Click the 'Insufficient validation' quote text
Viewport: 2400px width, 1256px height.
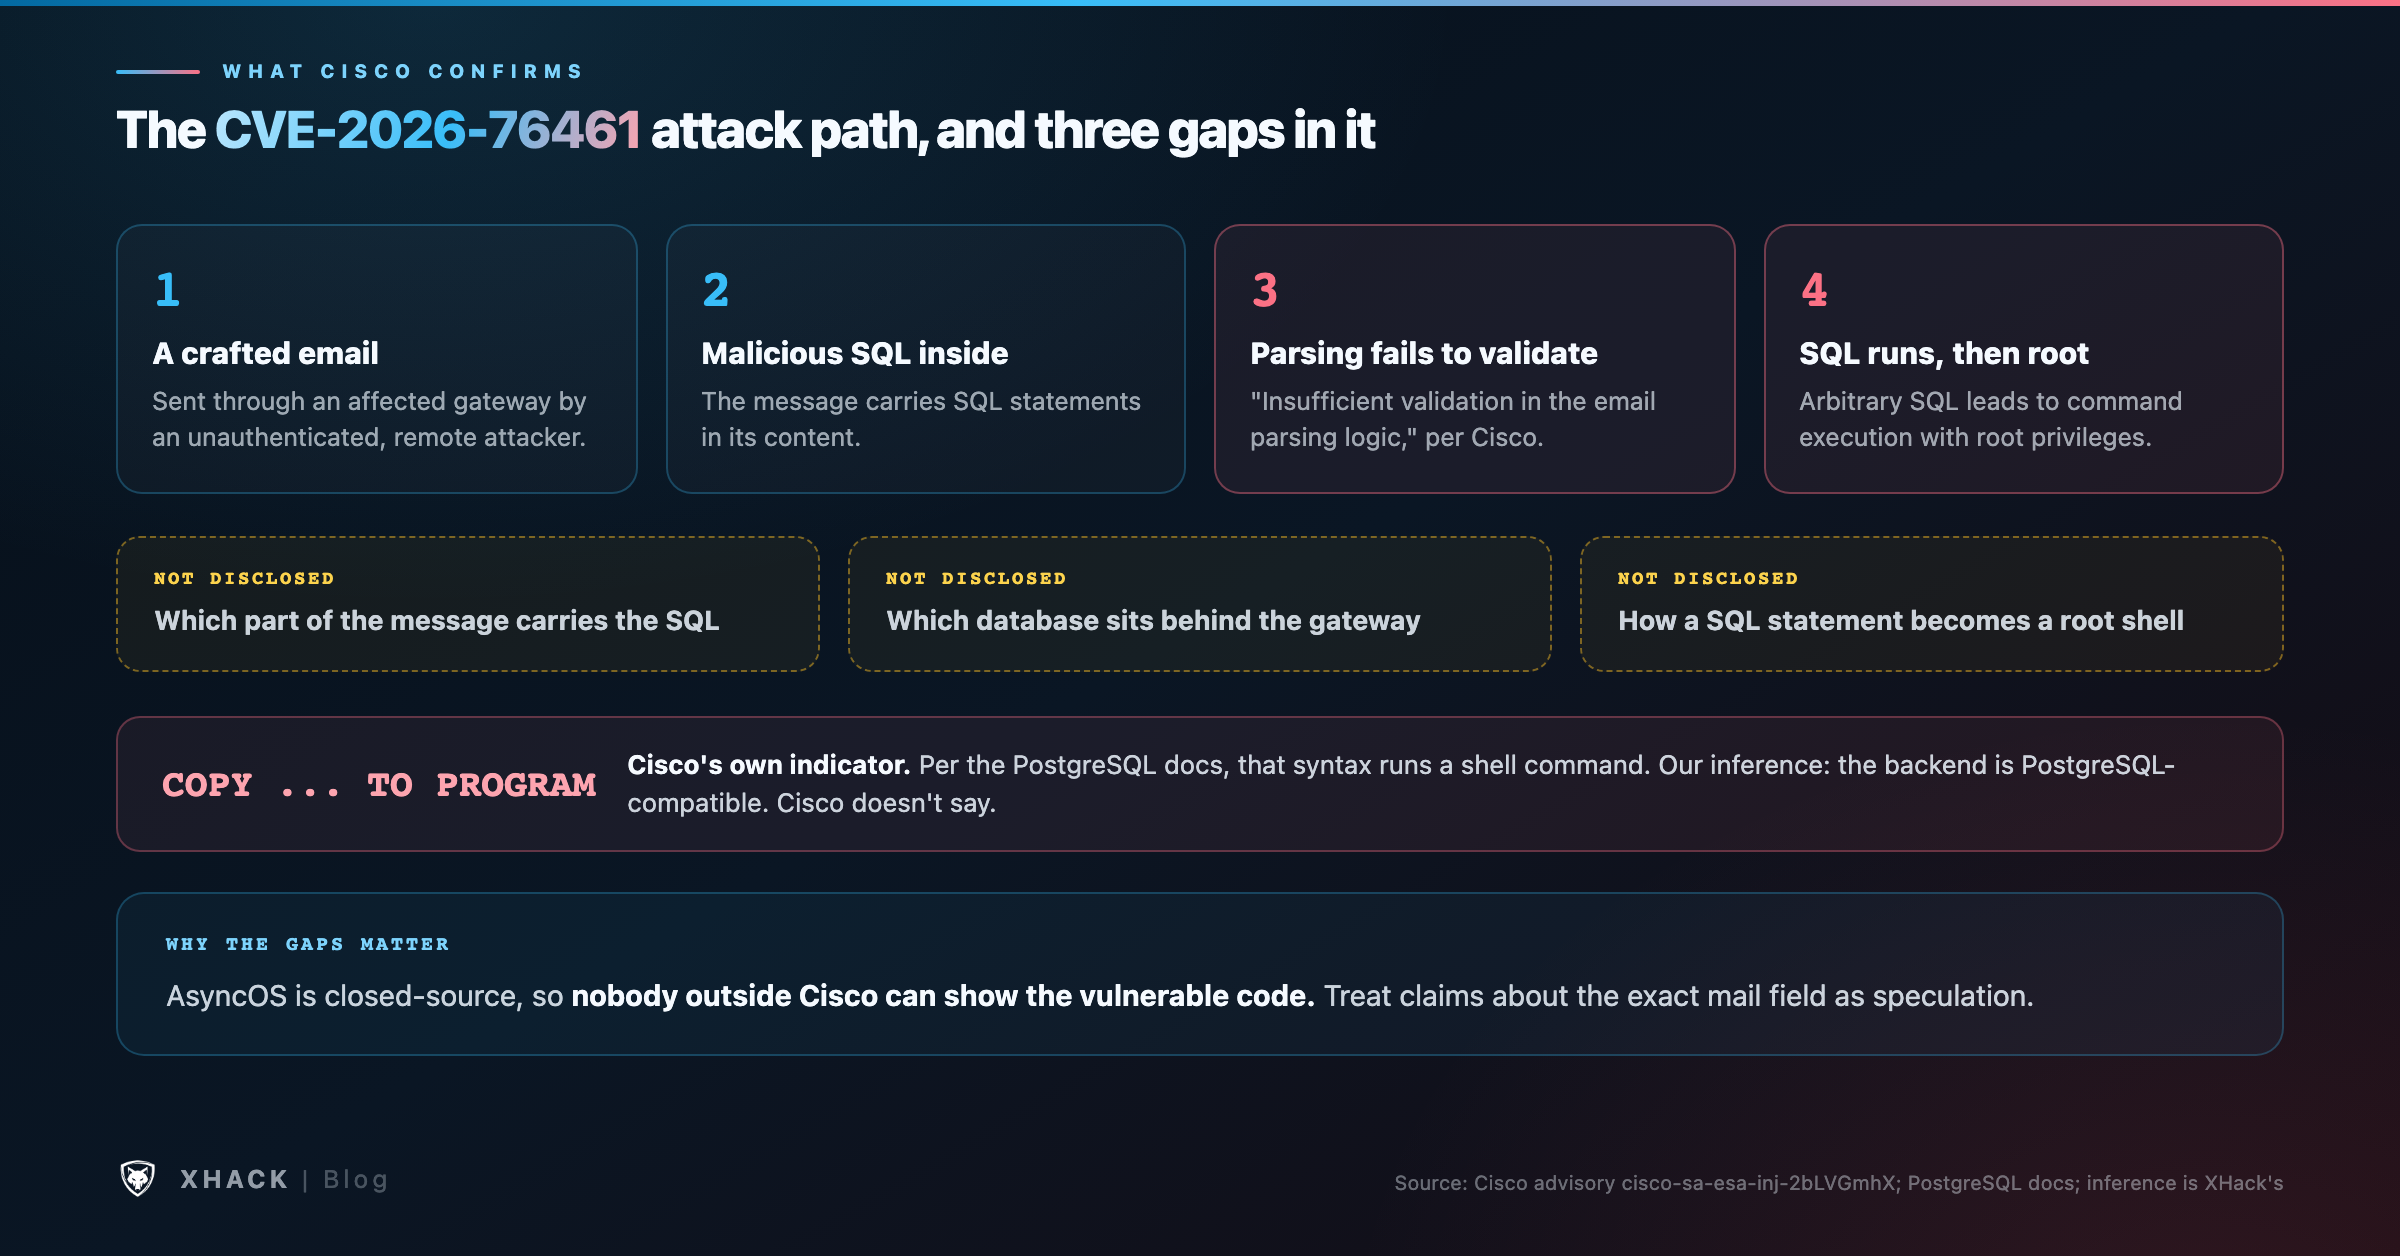[1453, 419]
